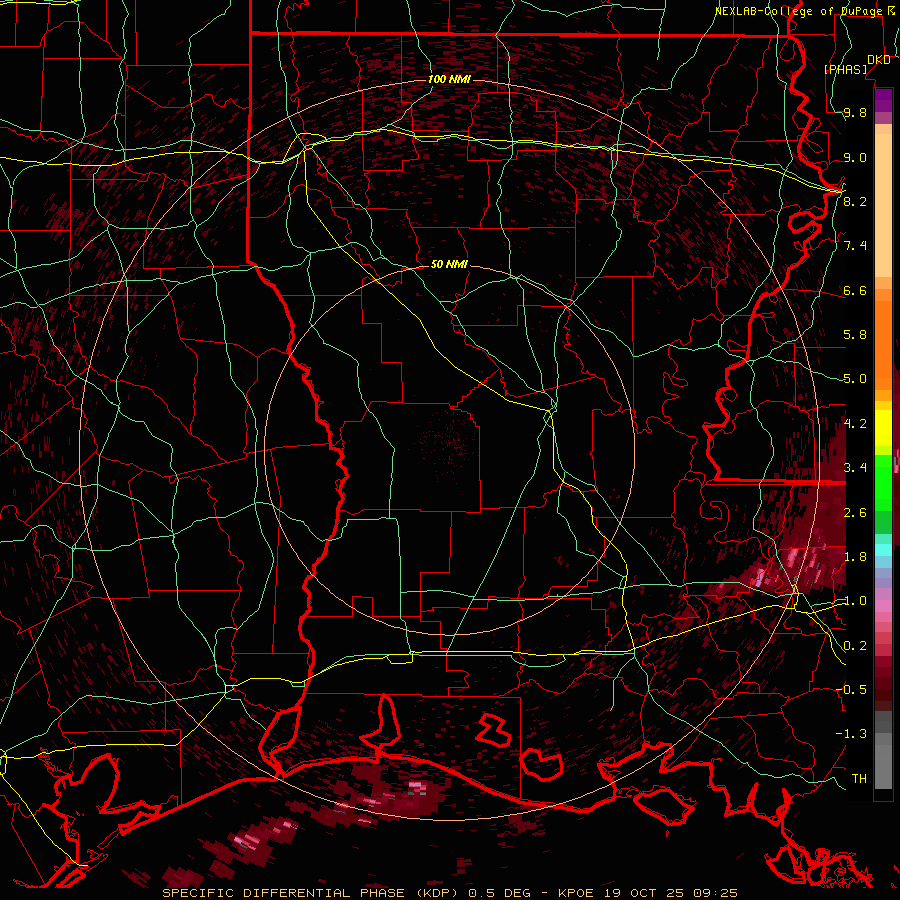Click the -1.3 value on the color scale
900x900 pixels.
pyautogui.click(x=850, y=734)
